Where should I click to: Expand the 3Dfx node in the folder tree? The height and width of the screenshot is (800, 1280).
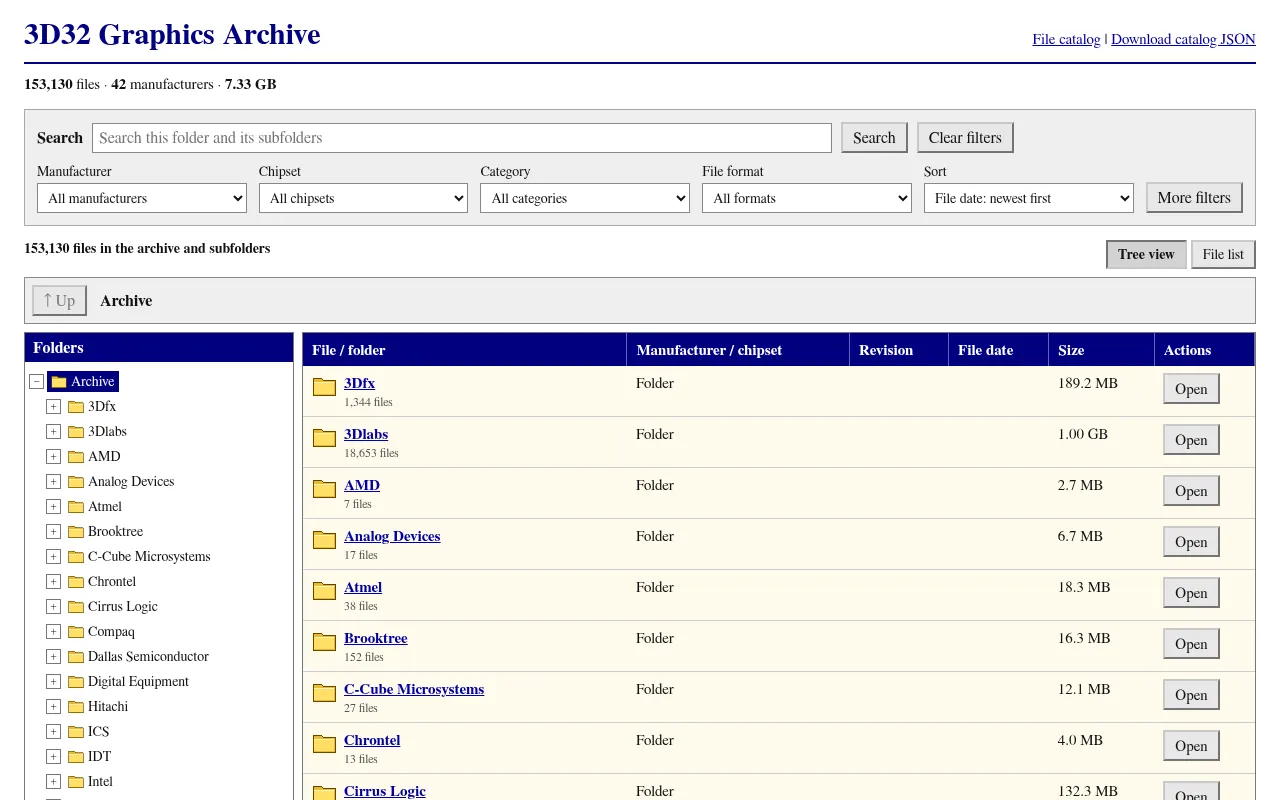pos(54,406)
